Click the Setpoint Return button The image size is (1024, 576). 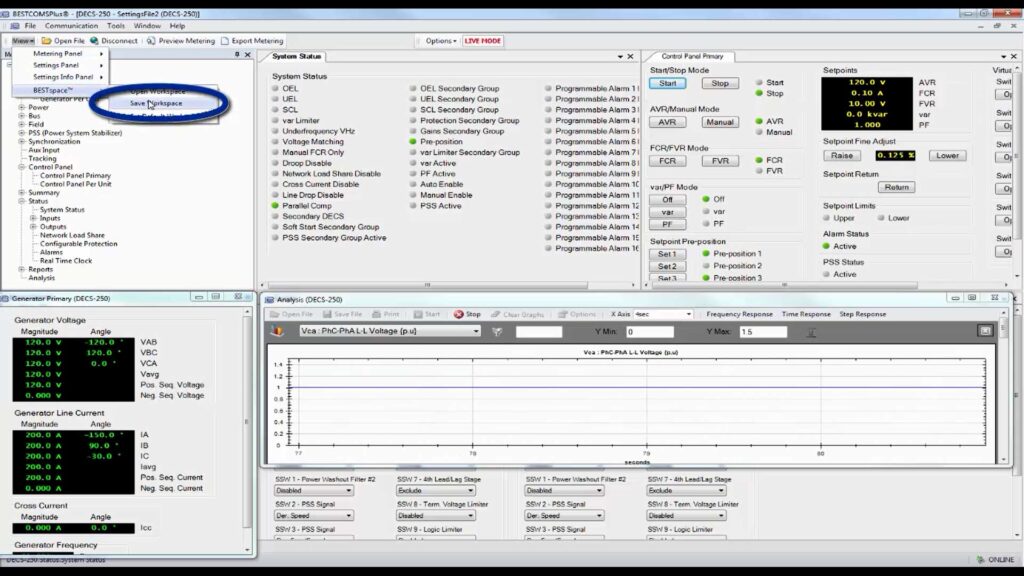[x=896, y=187]
